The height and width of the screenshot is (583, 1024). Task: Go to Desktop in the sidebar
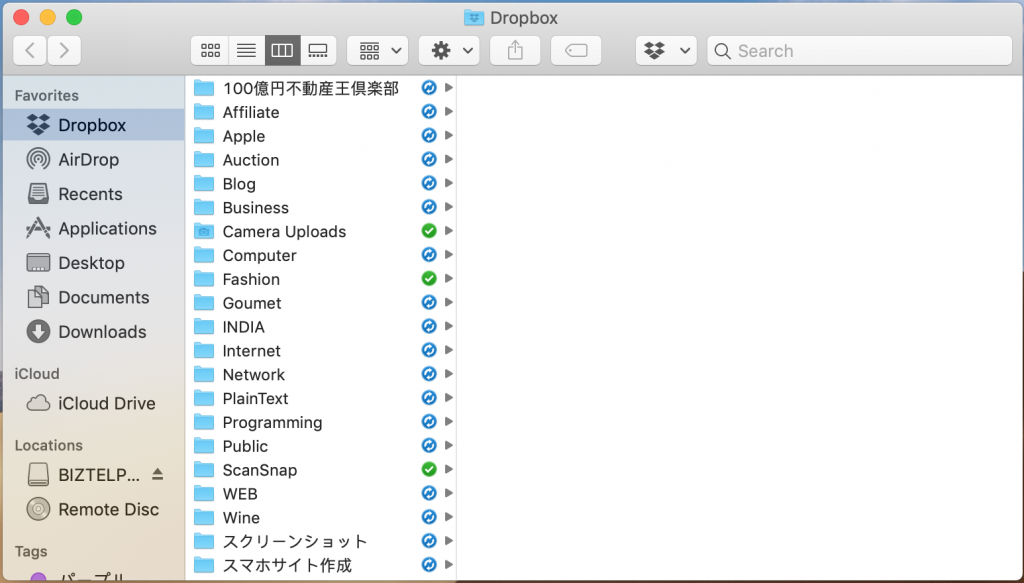pyautogui.click(x=93, y=262)
